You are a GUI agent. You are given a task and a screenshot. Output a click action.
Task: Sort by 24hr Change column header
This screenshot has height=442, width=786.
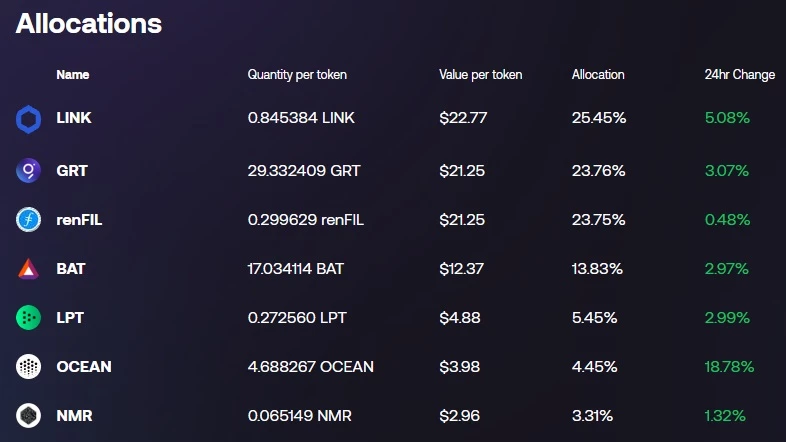(x=740, y=75)
